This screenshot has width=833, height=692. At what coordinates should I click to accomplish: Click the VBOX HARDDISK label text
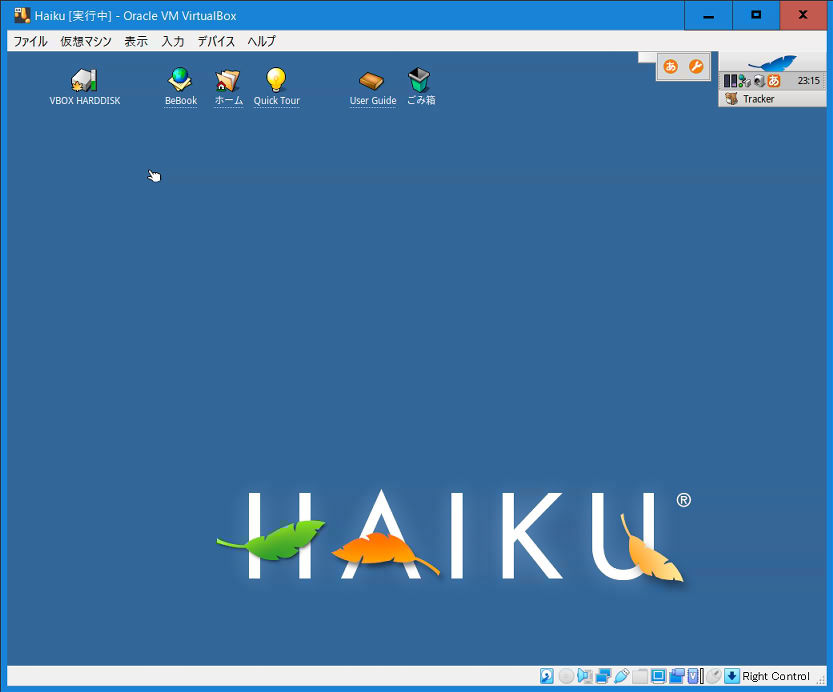84,100
